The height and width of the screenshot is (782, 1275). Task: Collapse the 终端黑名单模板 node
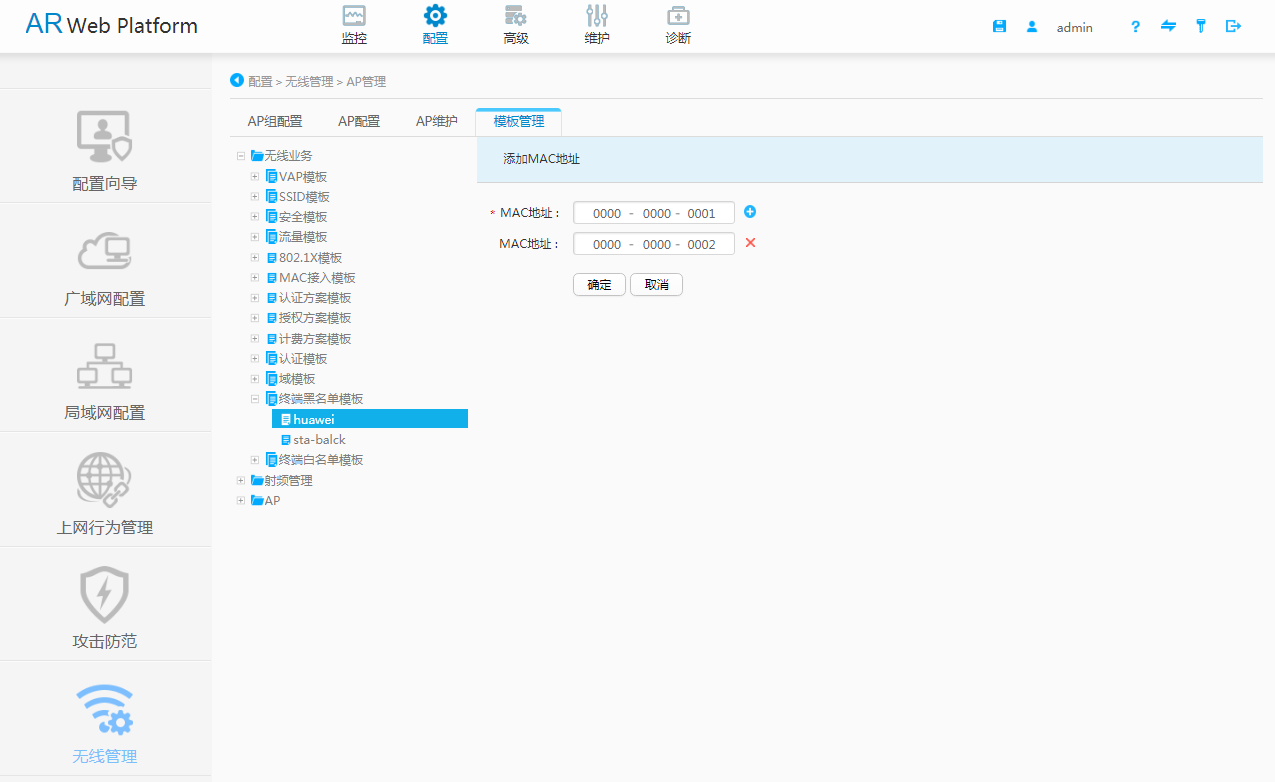coord(254,398)
